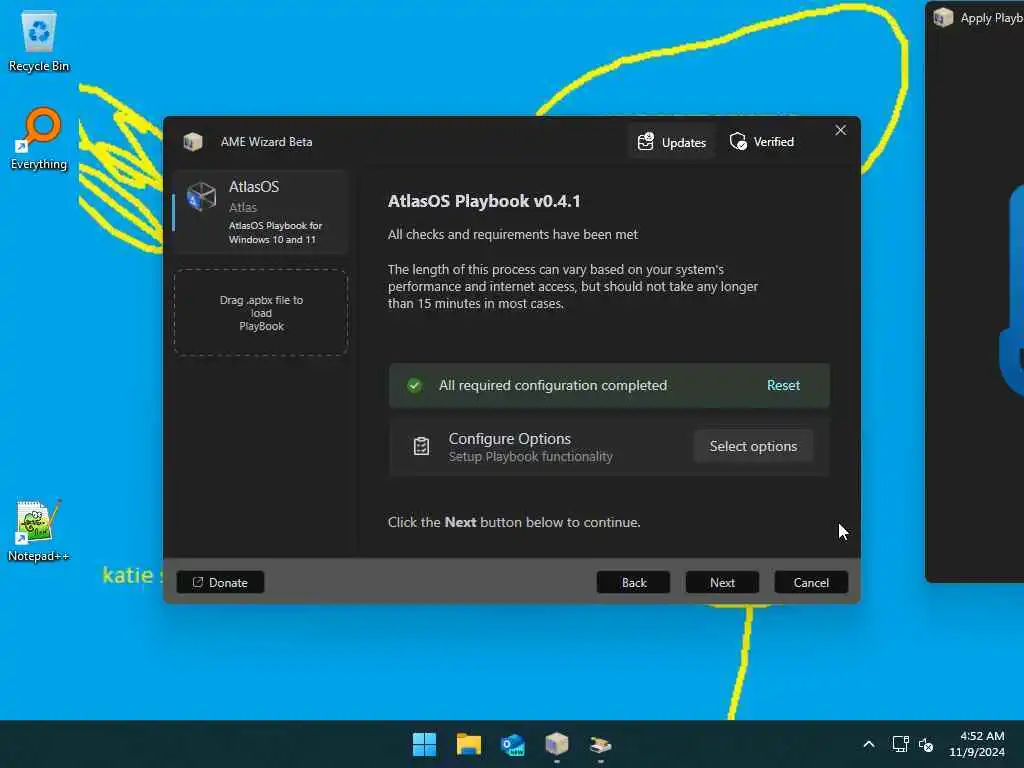Click the AtlasOS playbook cube icon
1024x768 pixels.
point(201,197)
